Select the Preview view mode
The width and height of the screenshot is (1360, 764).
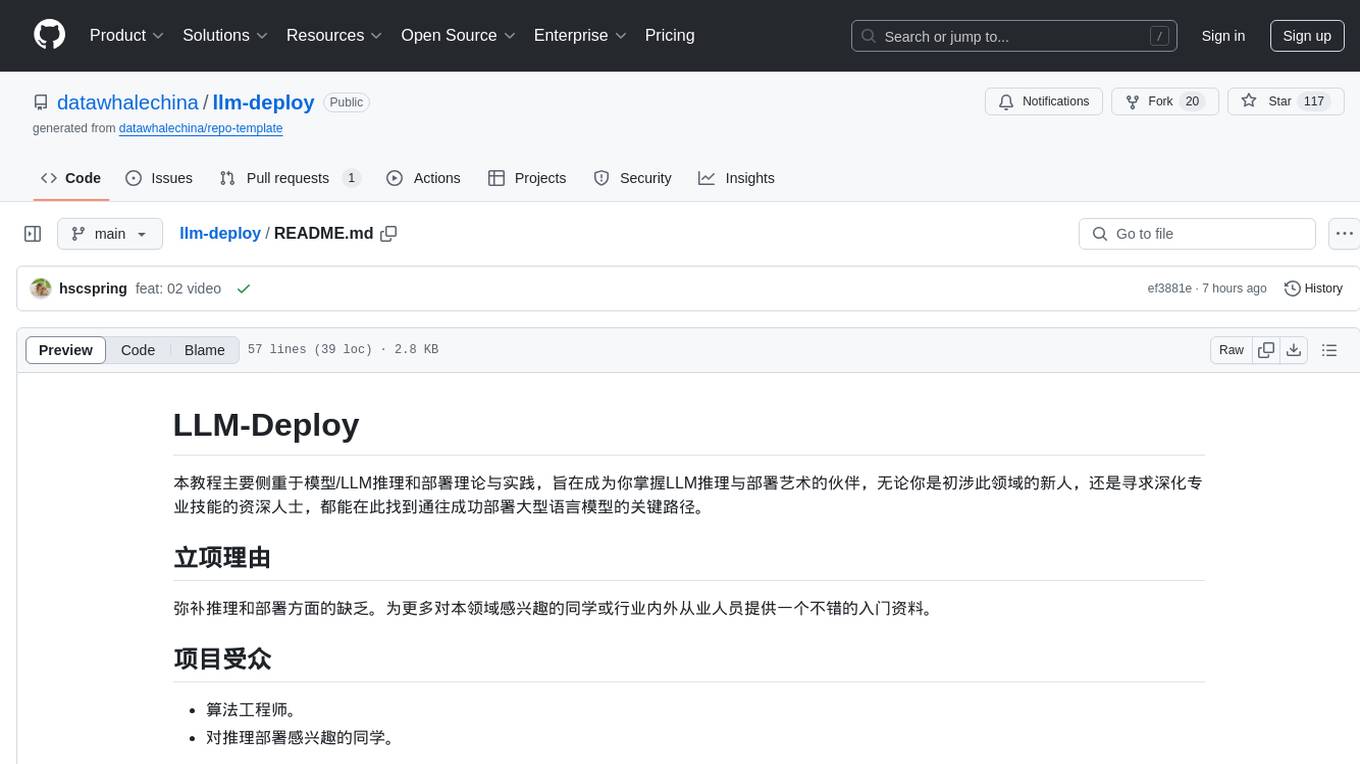pyautogui.click(x=66, y=350)
